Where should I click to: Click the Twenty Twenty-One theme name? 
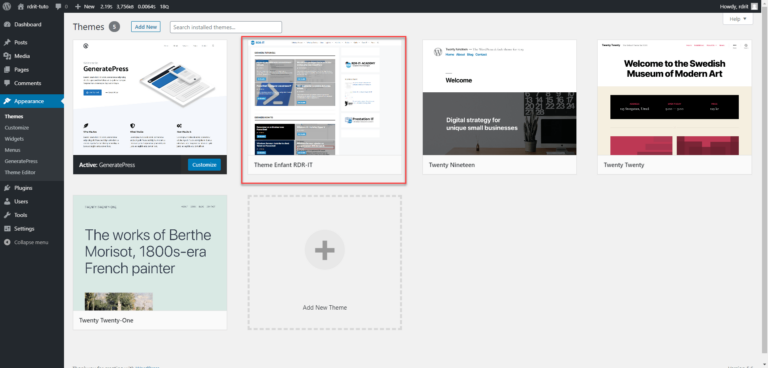106,320
